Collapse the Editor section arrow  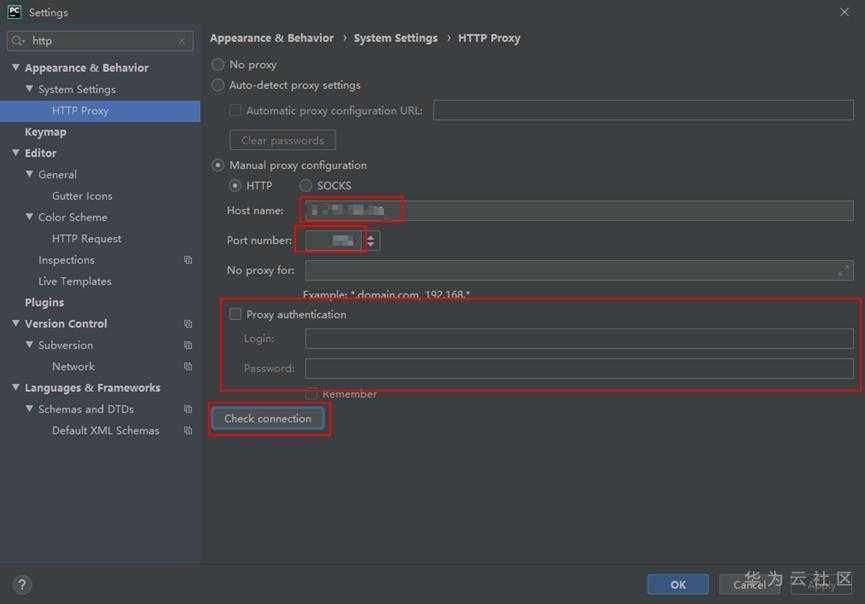(x=15, y=153)
